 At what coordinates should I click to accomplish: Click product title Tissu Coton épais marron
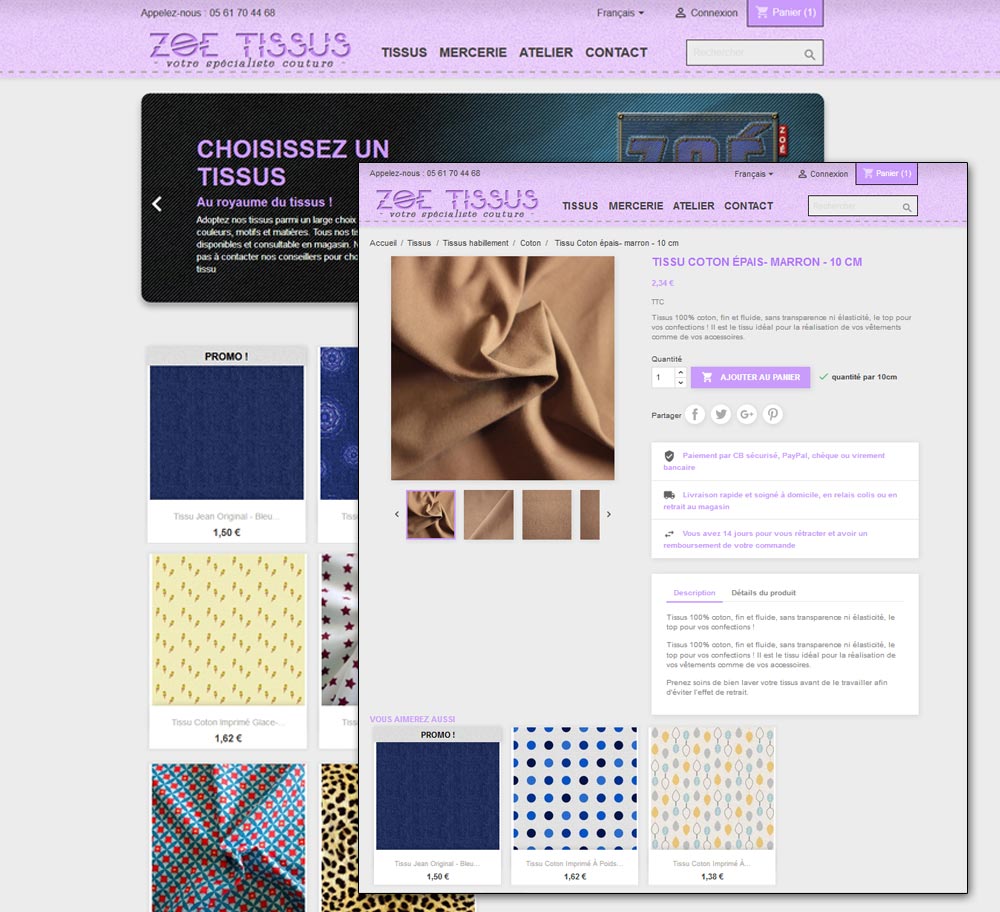tap(756, 262)
